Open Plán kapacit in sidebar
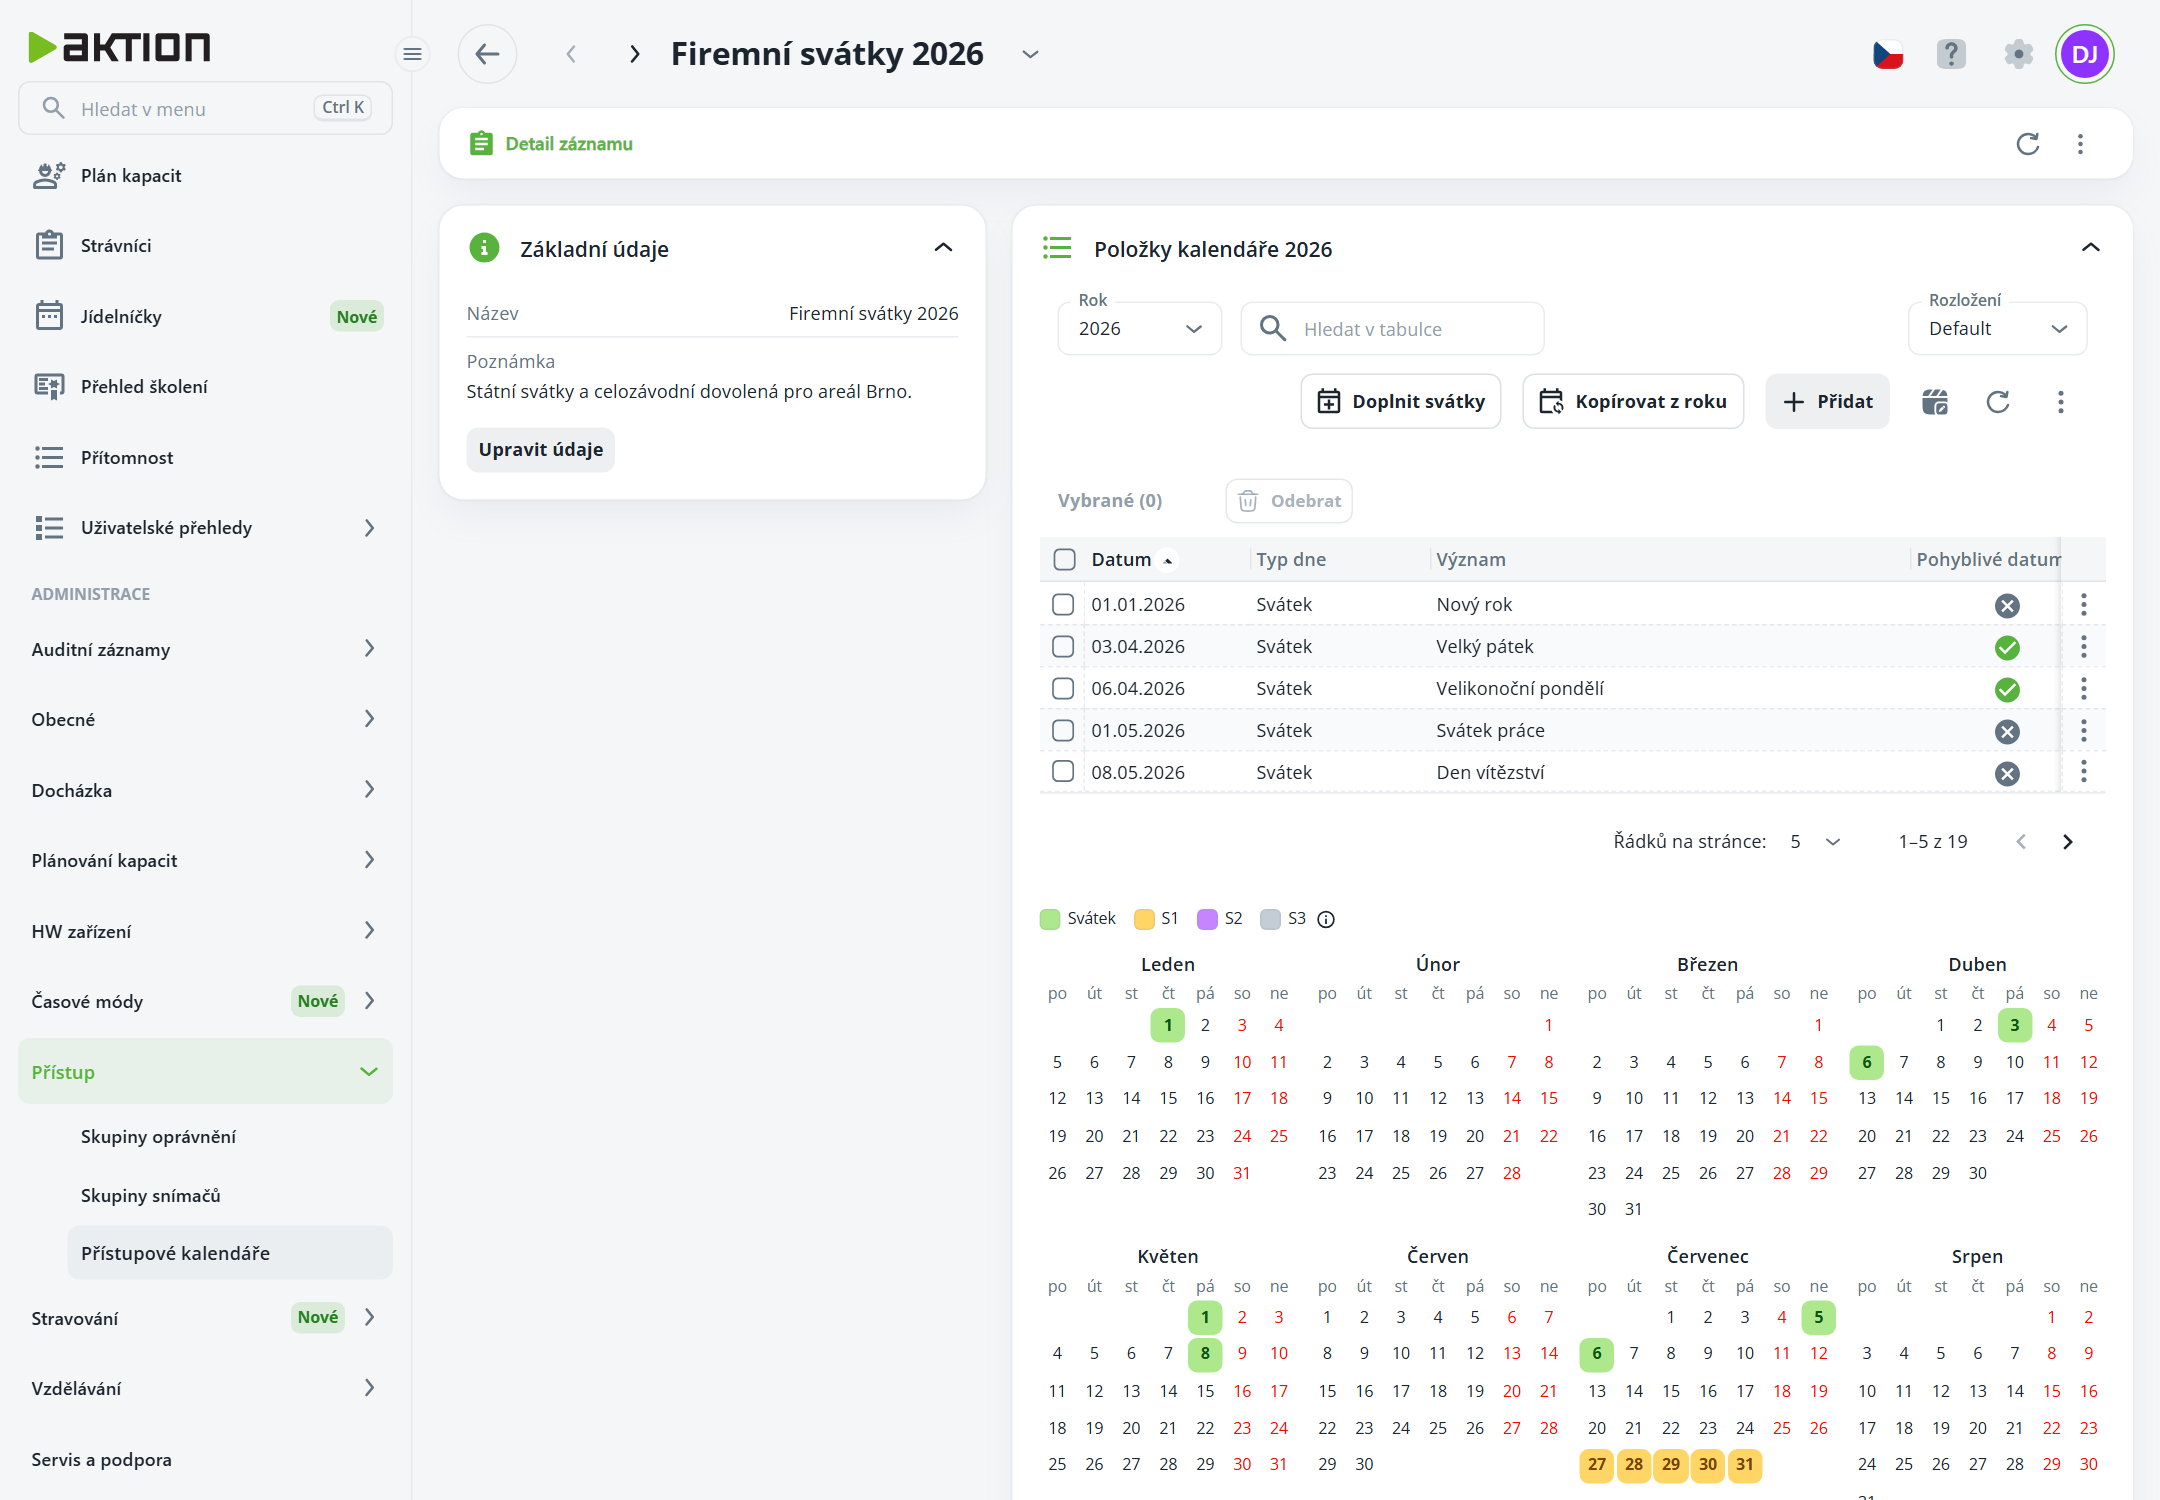Screen dimensions: 2160x1500 coord(205,176)
